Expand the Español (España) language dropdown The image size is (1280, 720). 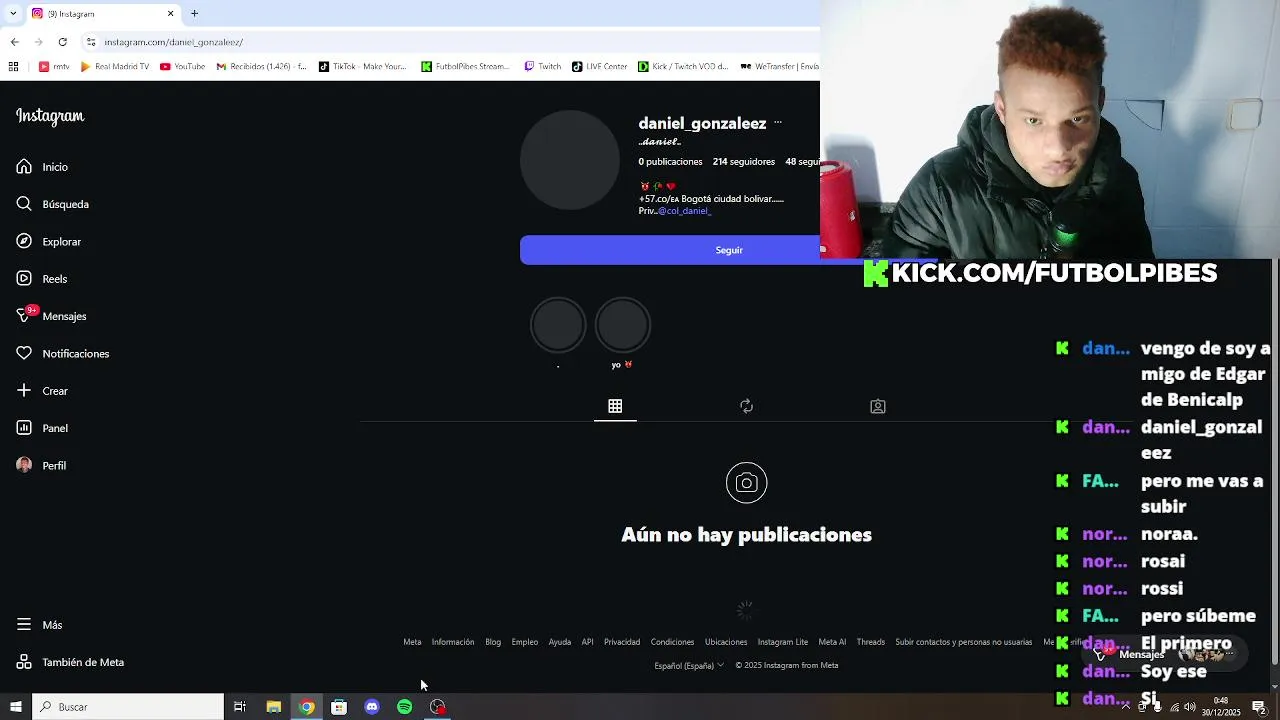point(689,666)
